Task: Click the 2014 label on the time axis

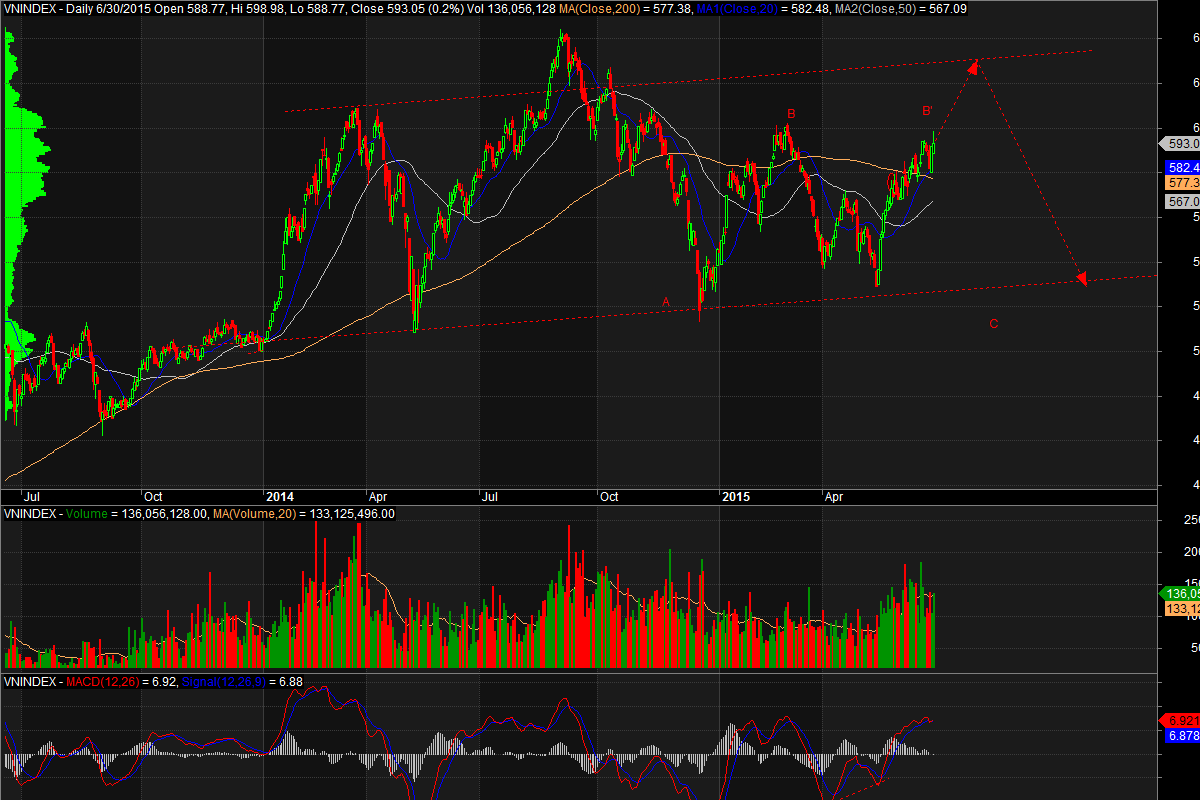Action: coord(279,496)
